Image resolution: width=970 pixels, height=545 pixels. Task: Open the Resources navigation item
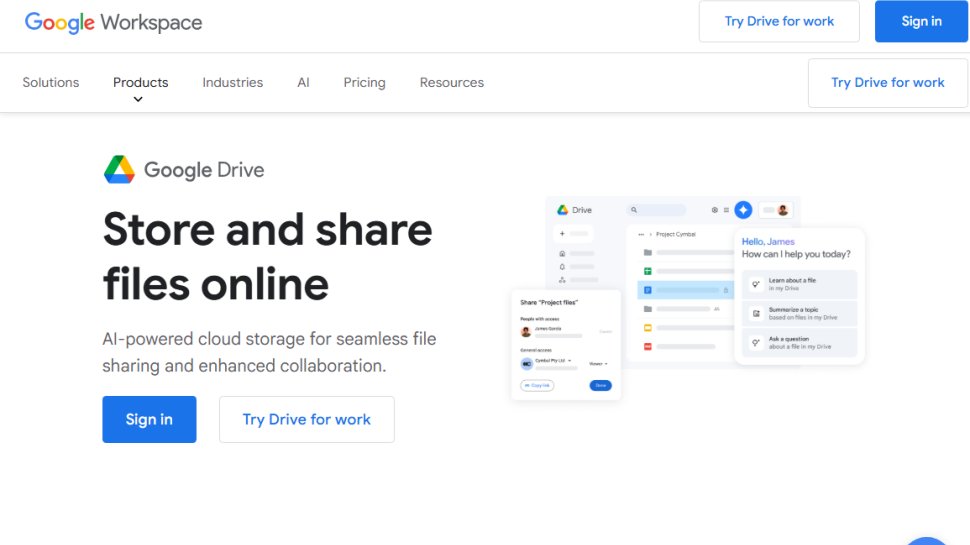(452, 82)
